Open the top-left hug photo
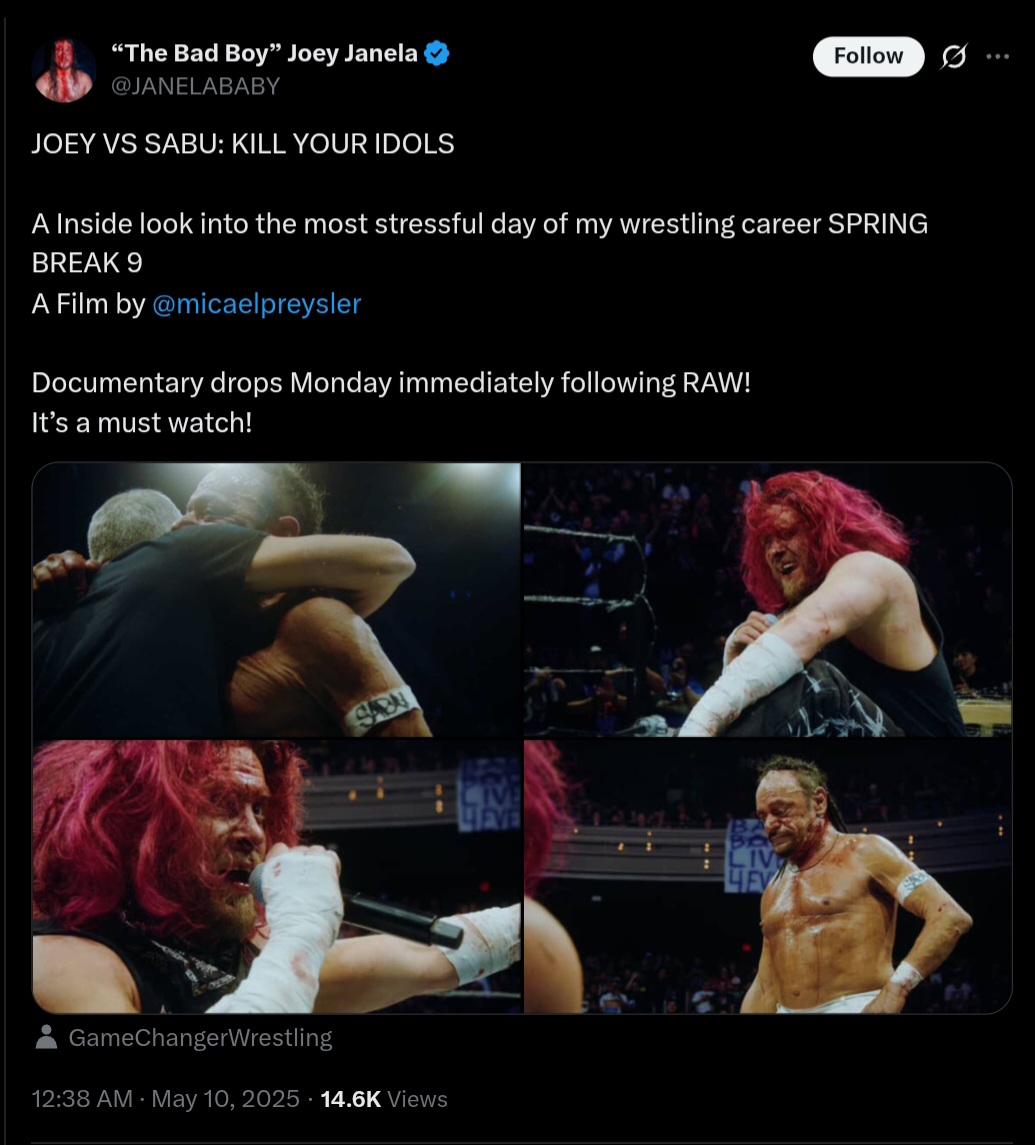1035x1145 pixels. pyautogui.click(x=276, y=600)
